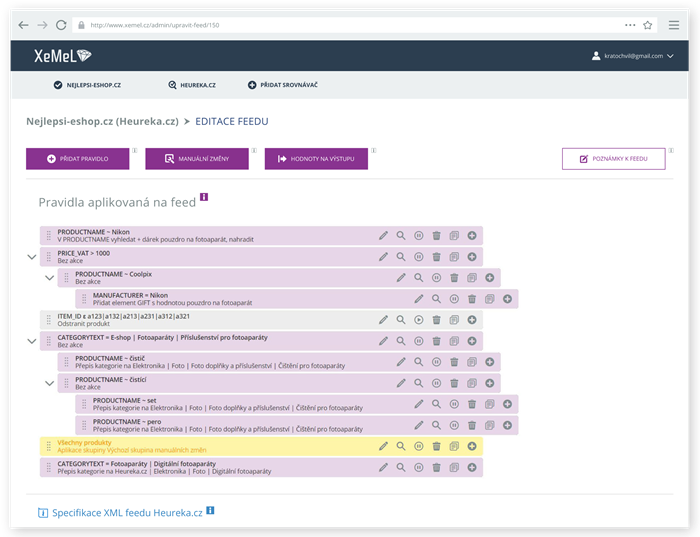Viewport: 700px width, 537px height.
Task: Resume the paused ITEM_ID rule with play icon
Action: [419, 320]
